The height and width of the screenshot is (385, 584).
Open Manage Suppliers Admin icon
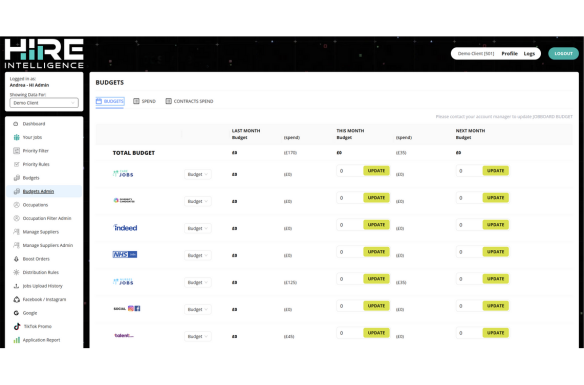pos(16,245)
